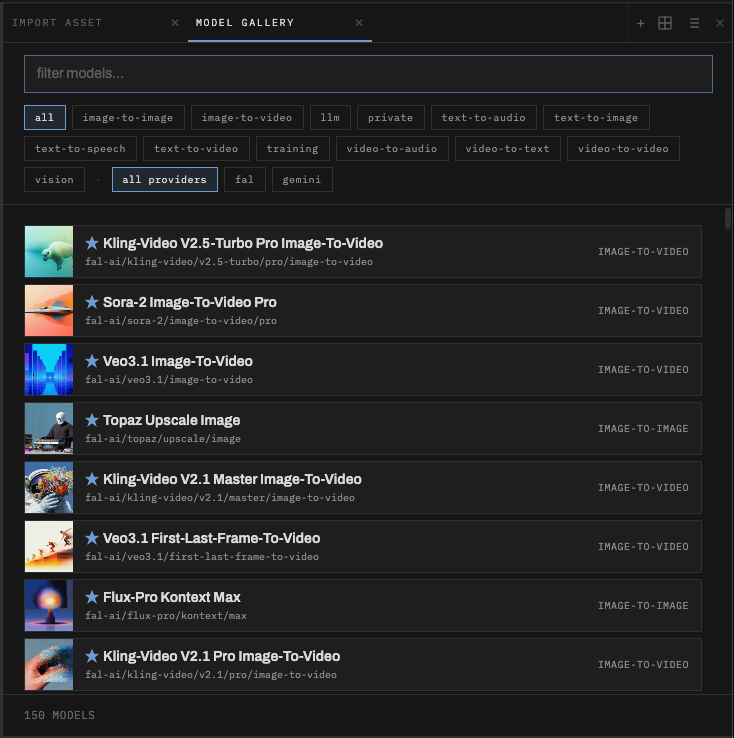Screen dimensions: 734x738
Task: Filter models by fal provider
Action: pos(245,180)
